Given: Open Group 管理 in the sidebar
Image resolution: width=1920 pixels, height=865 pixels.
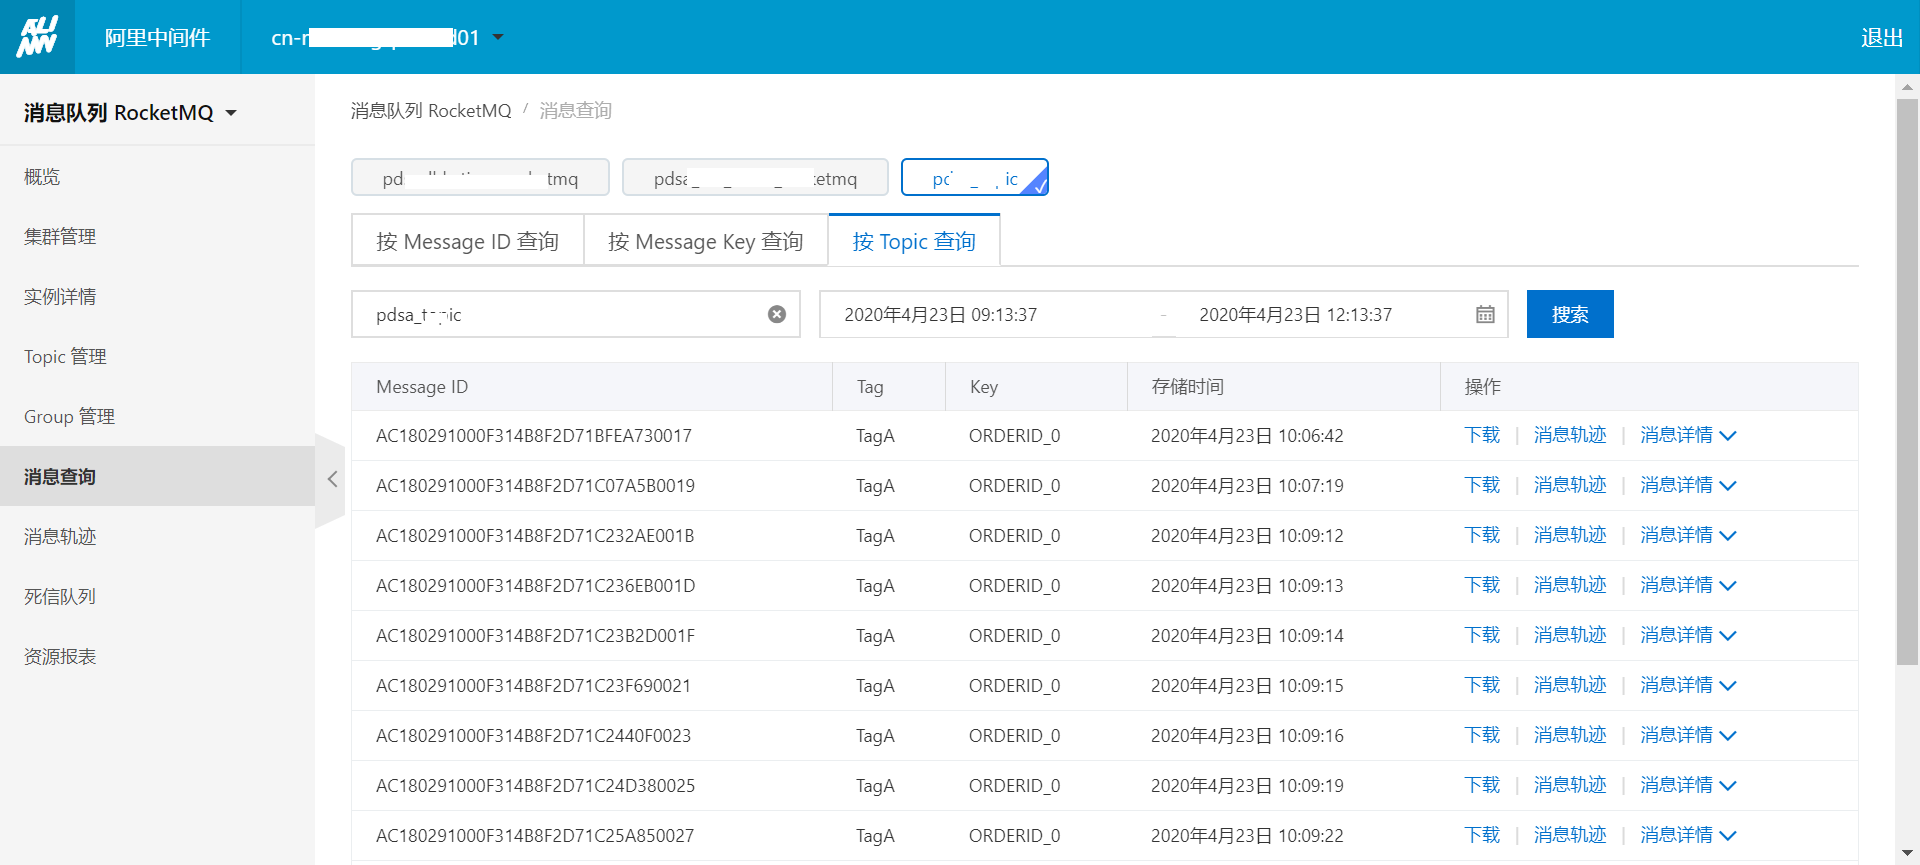Looking at the screenshot, I should click(157, 417).
